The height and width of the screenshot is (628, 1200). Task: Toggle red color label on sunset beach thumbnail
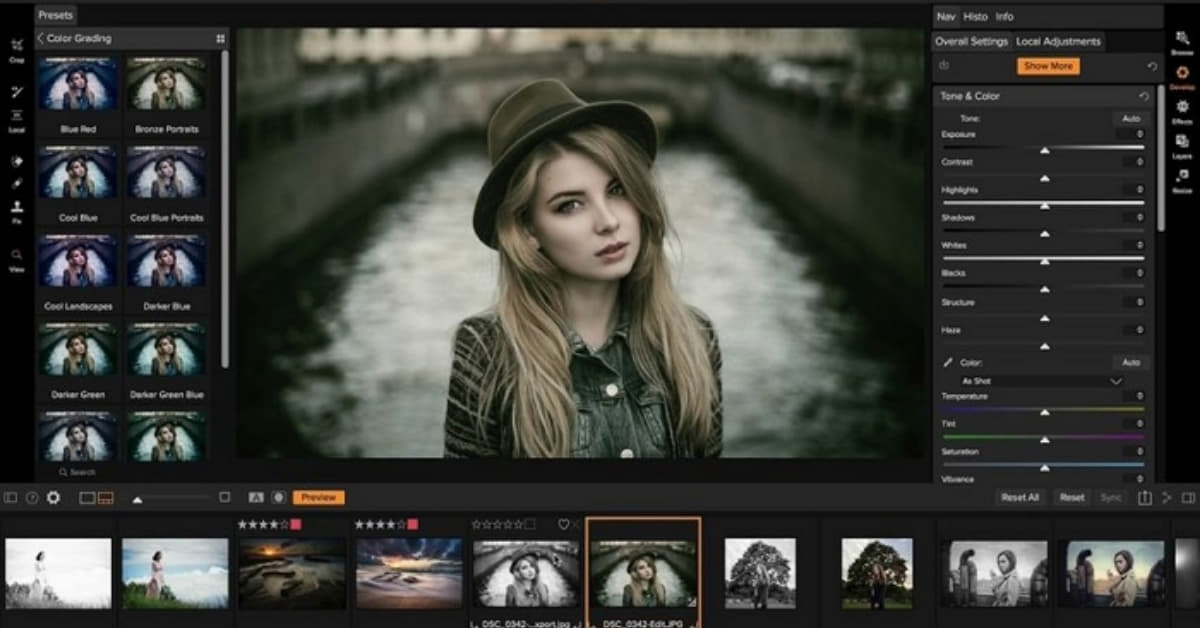point(295,524)
